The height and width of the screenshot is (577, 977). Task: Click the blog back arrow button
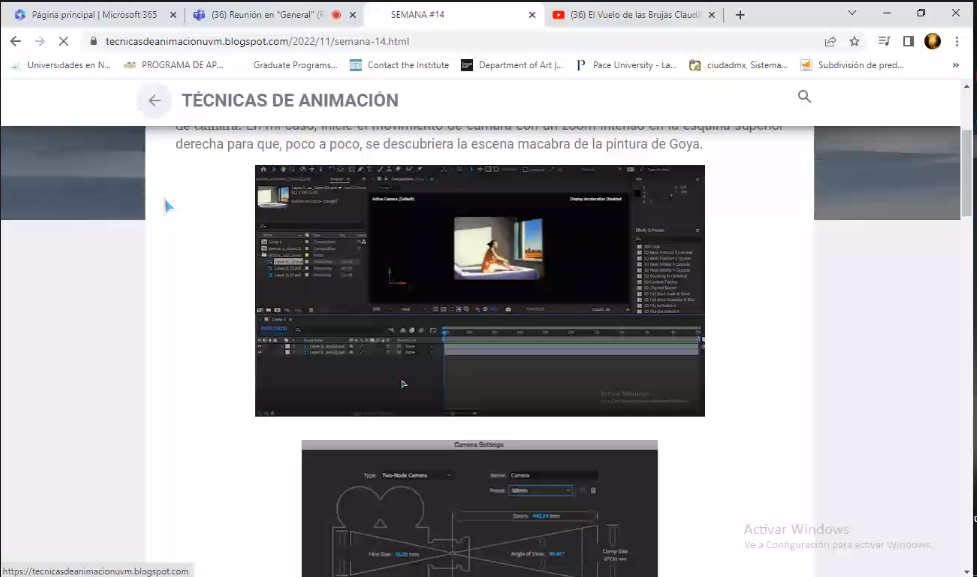click(155, 100)
